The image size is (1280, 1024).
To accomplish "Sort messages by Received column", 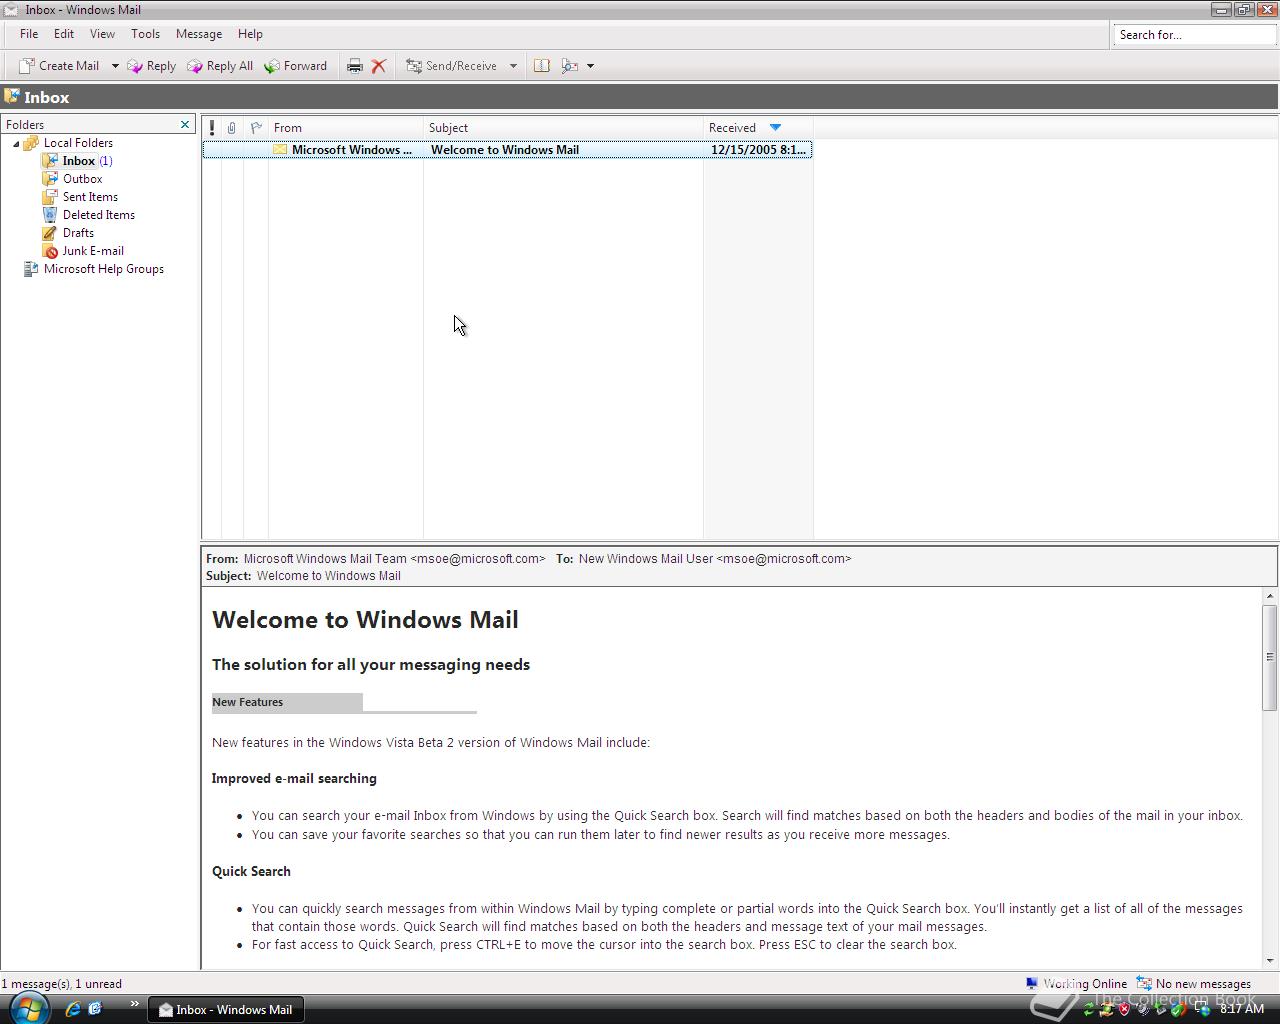I will (758, 128).
